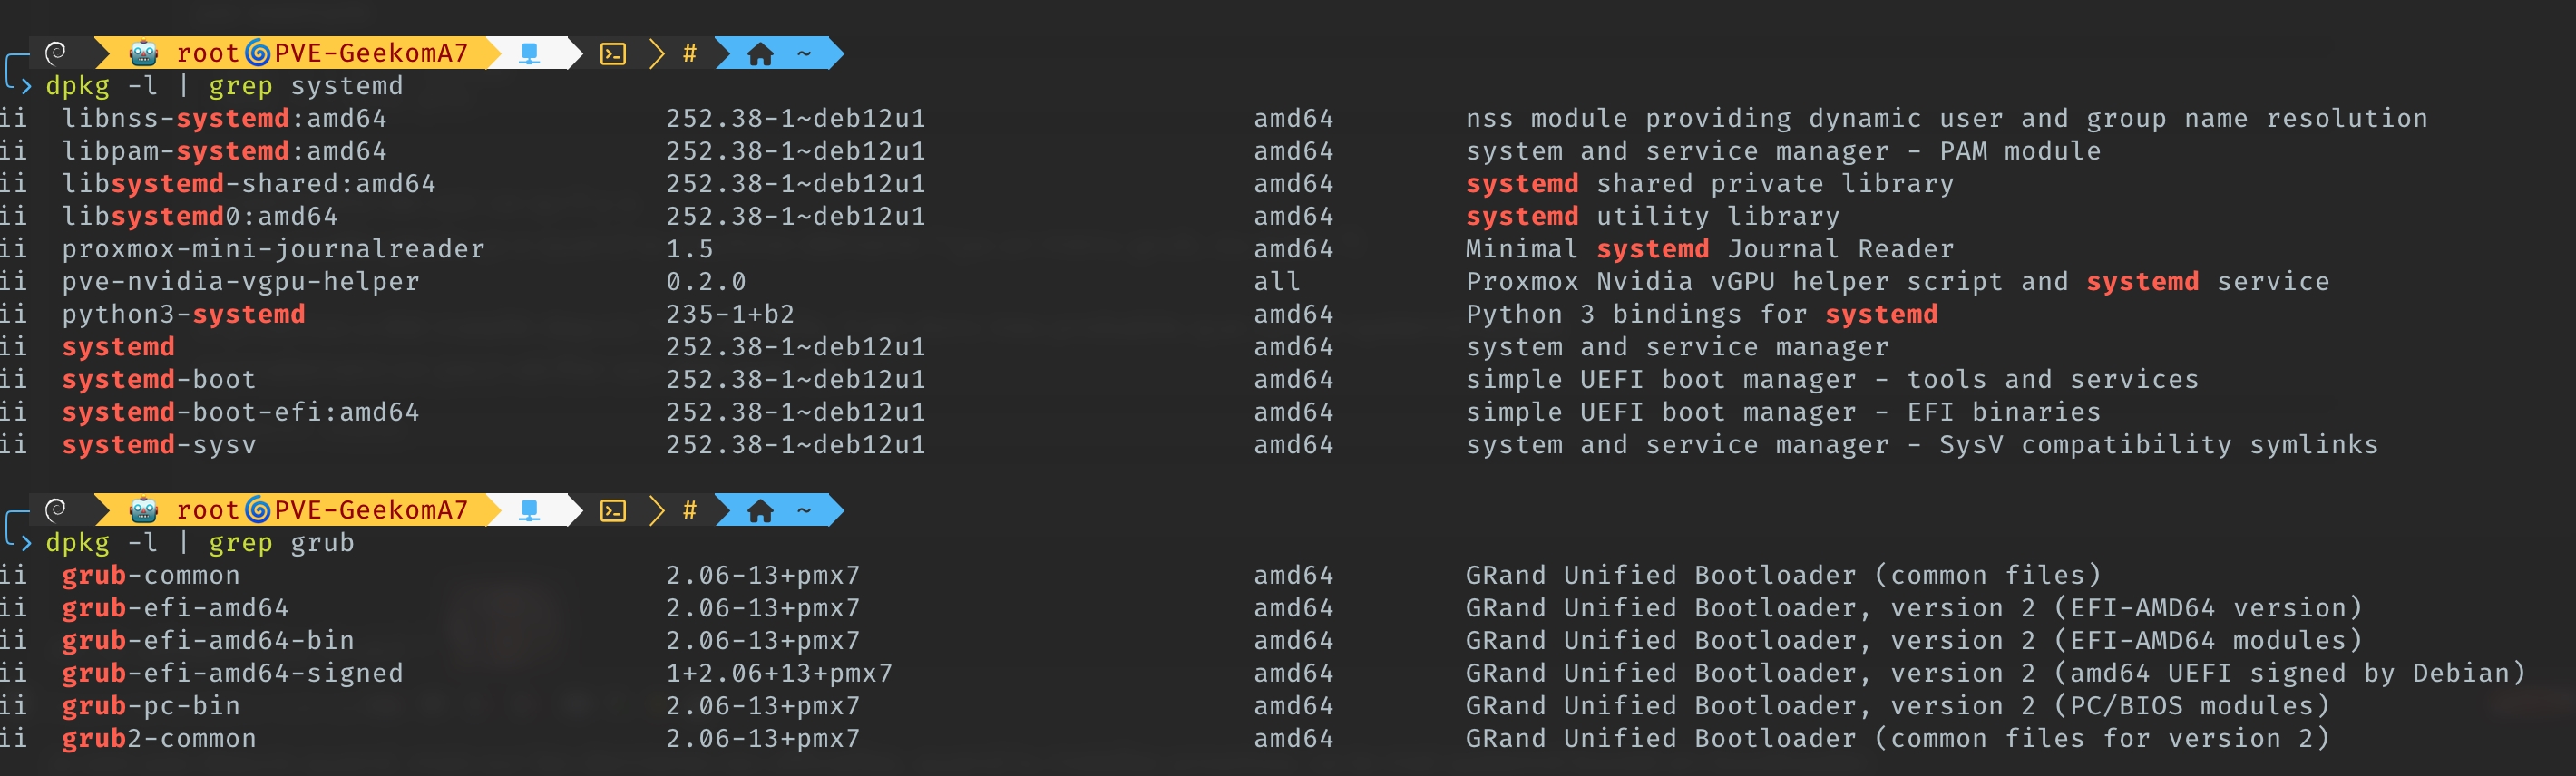
Task: Click the proxmox-mini-journalreader package name
Action: (x=273, y=249)
